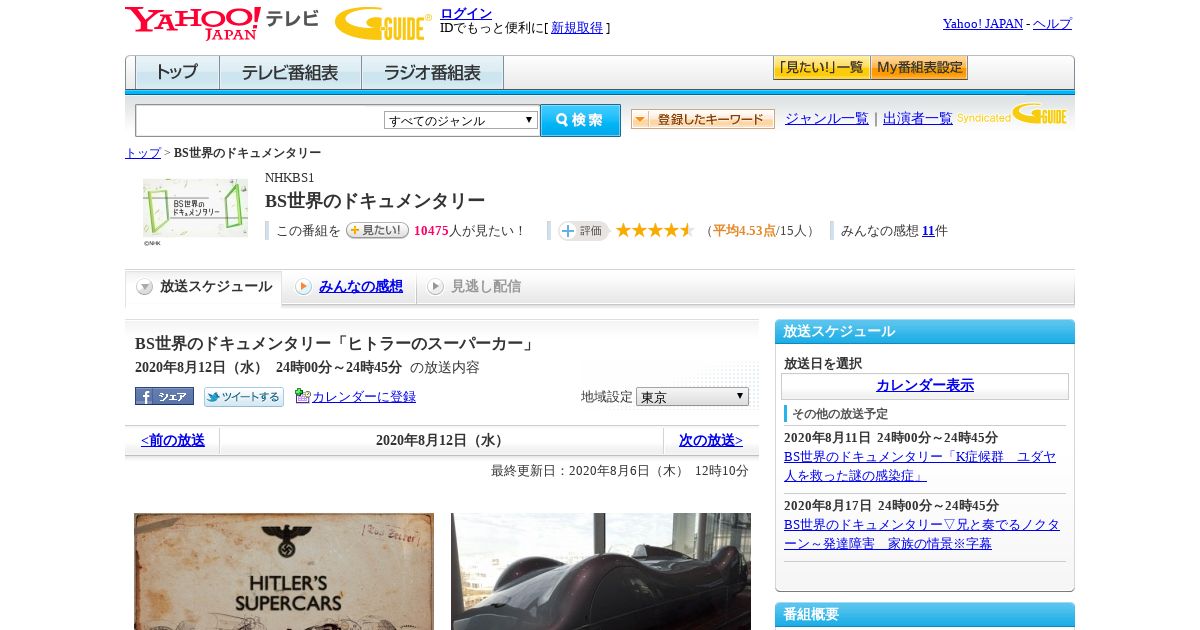
Task: Click the star rating display
Action: tap(655, 230)
